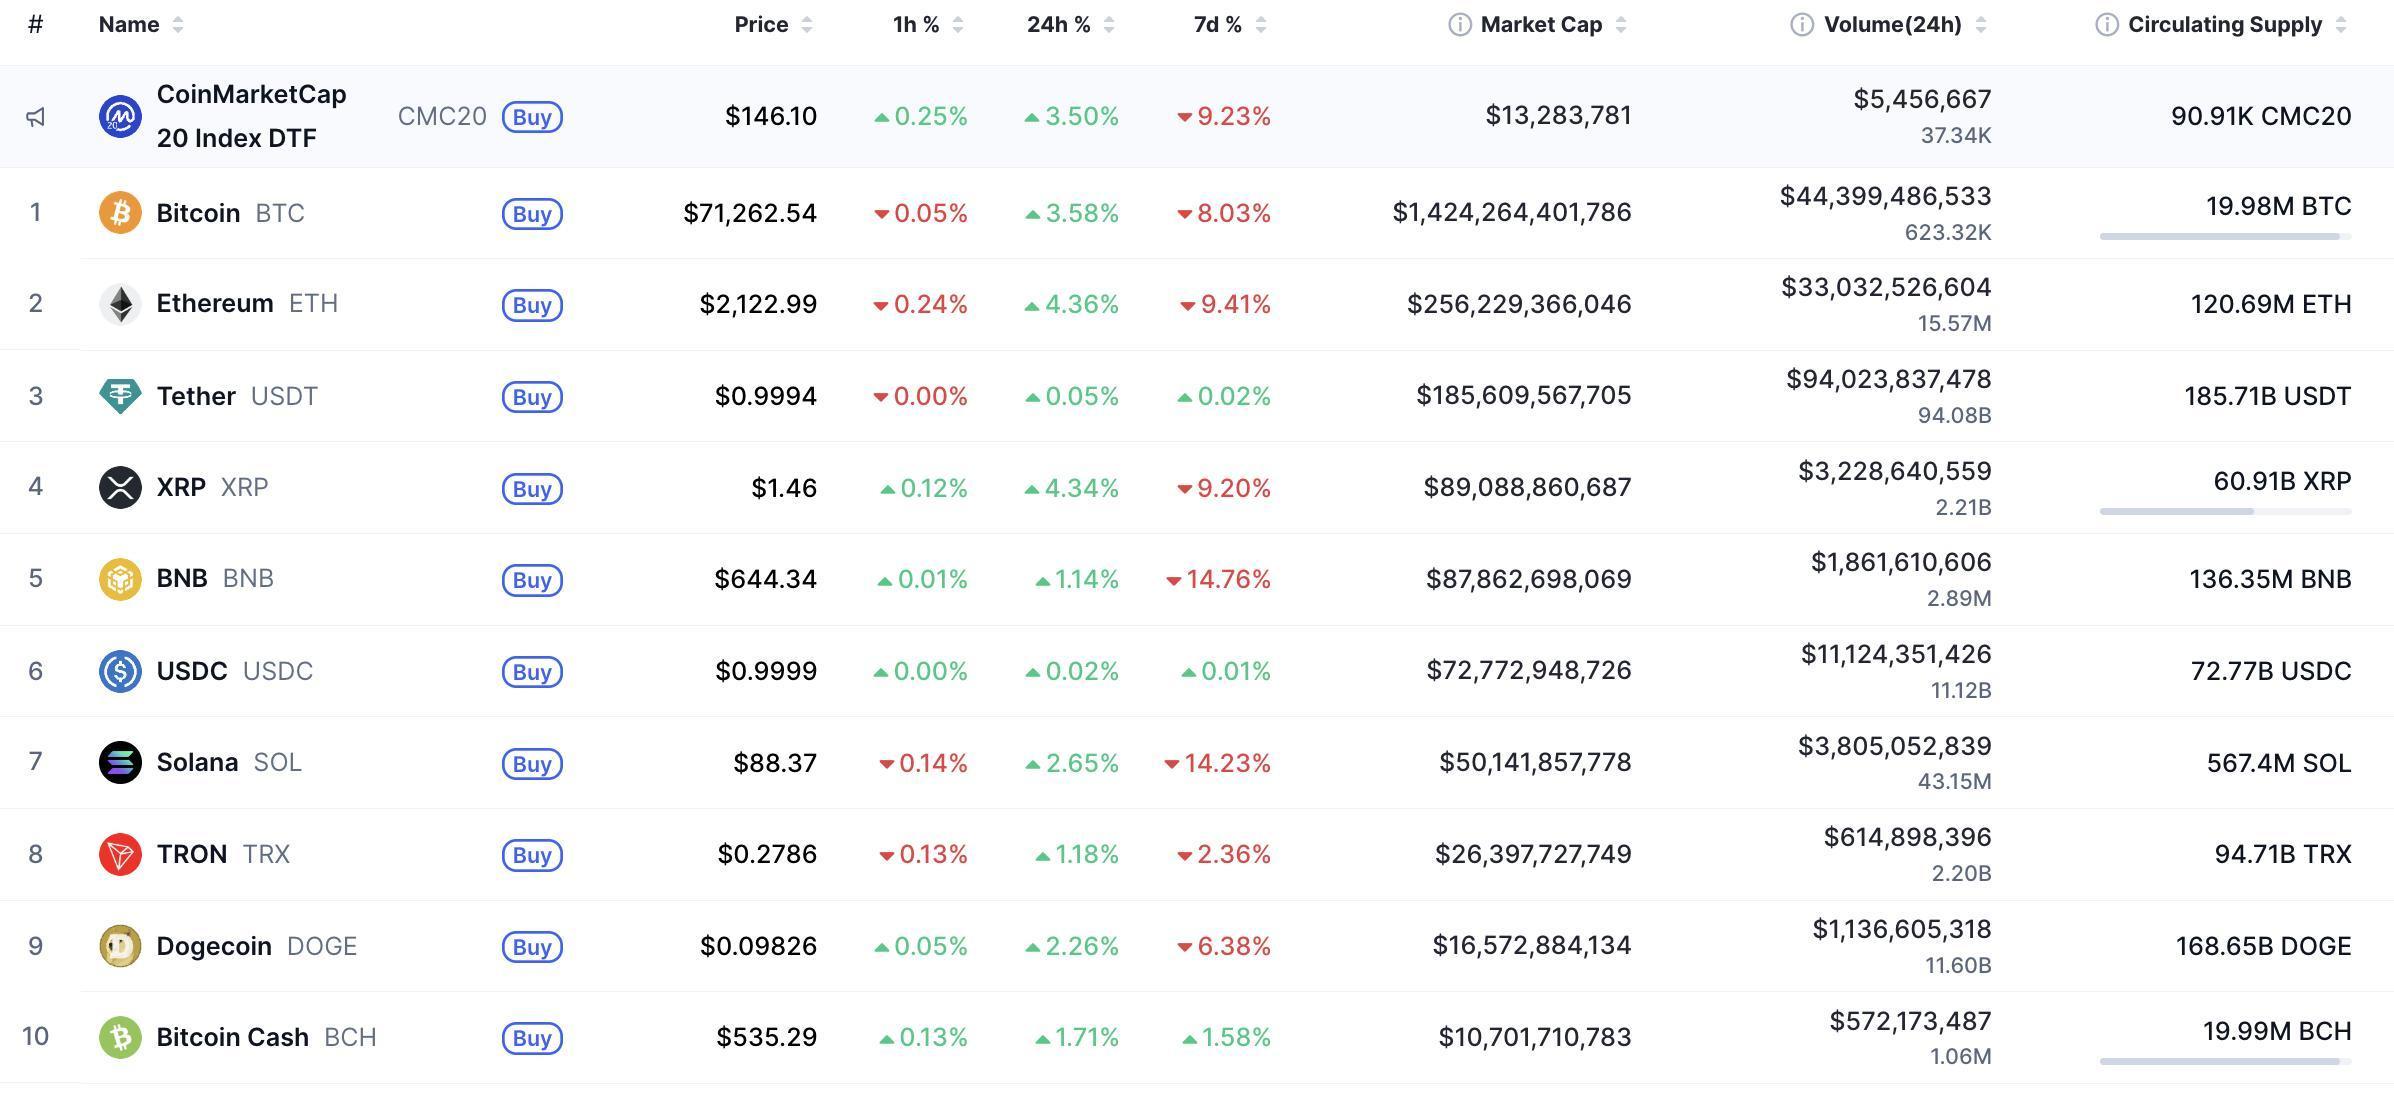Click the BNB coin icon
The image size is (2394, 1094).
[x=119, y=578]
